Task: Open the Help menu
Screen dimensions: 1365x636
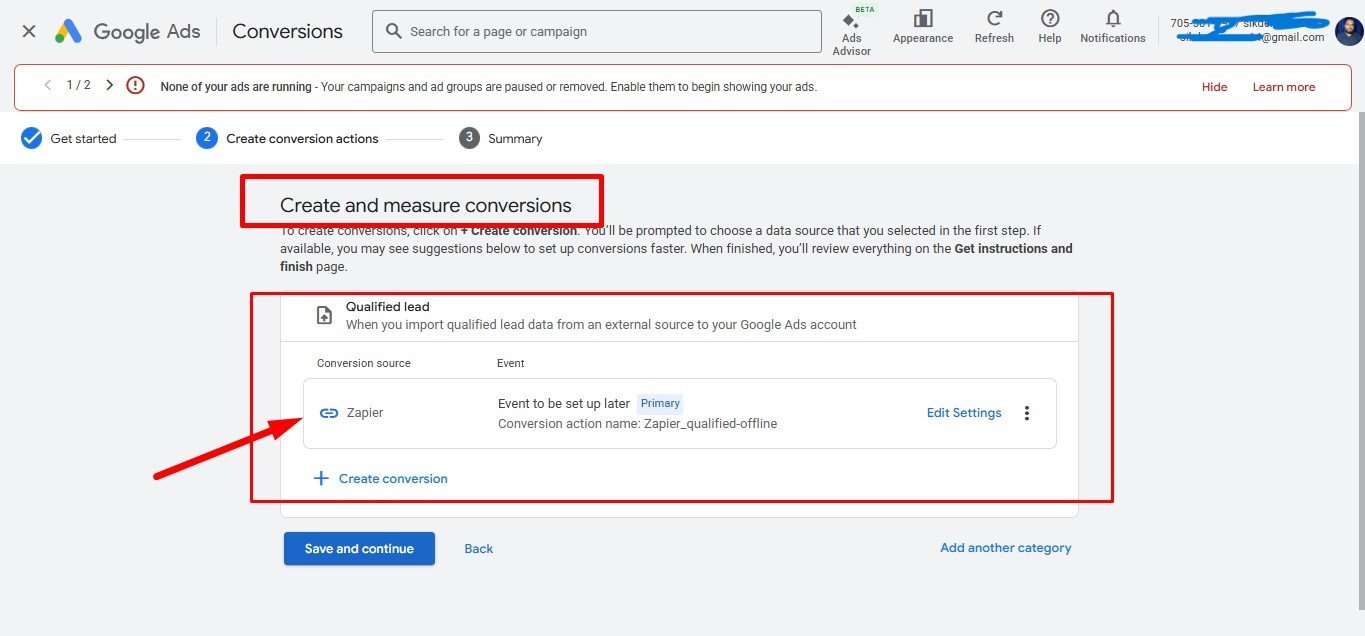Action: pos(1050,27)
